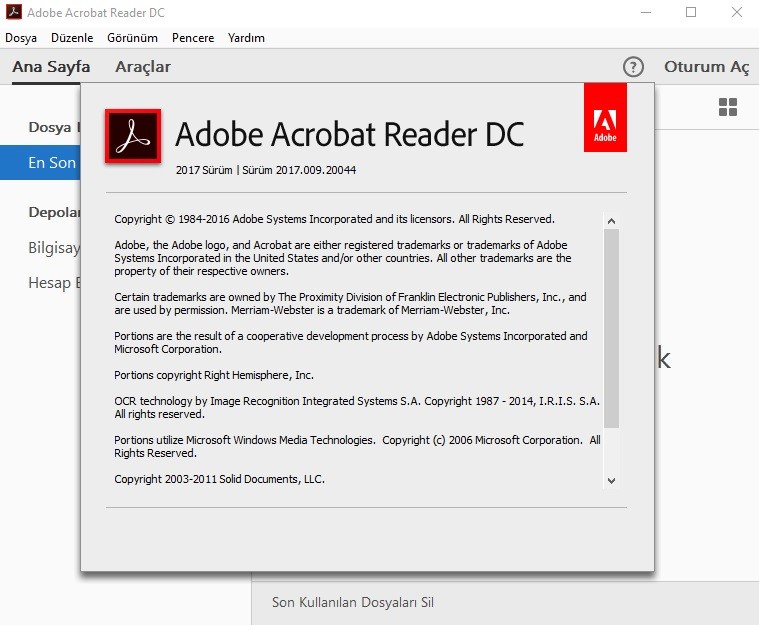The image size is (759, 625).
Task: Select Hesap Ekle item in sidebar
Action: pyautogui.click(x=54, y=283)
